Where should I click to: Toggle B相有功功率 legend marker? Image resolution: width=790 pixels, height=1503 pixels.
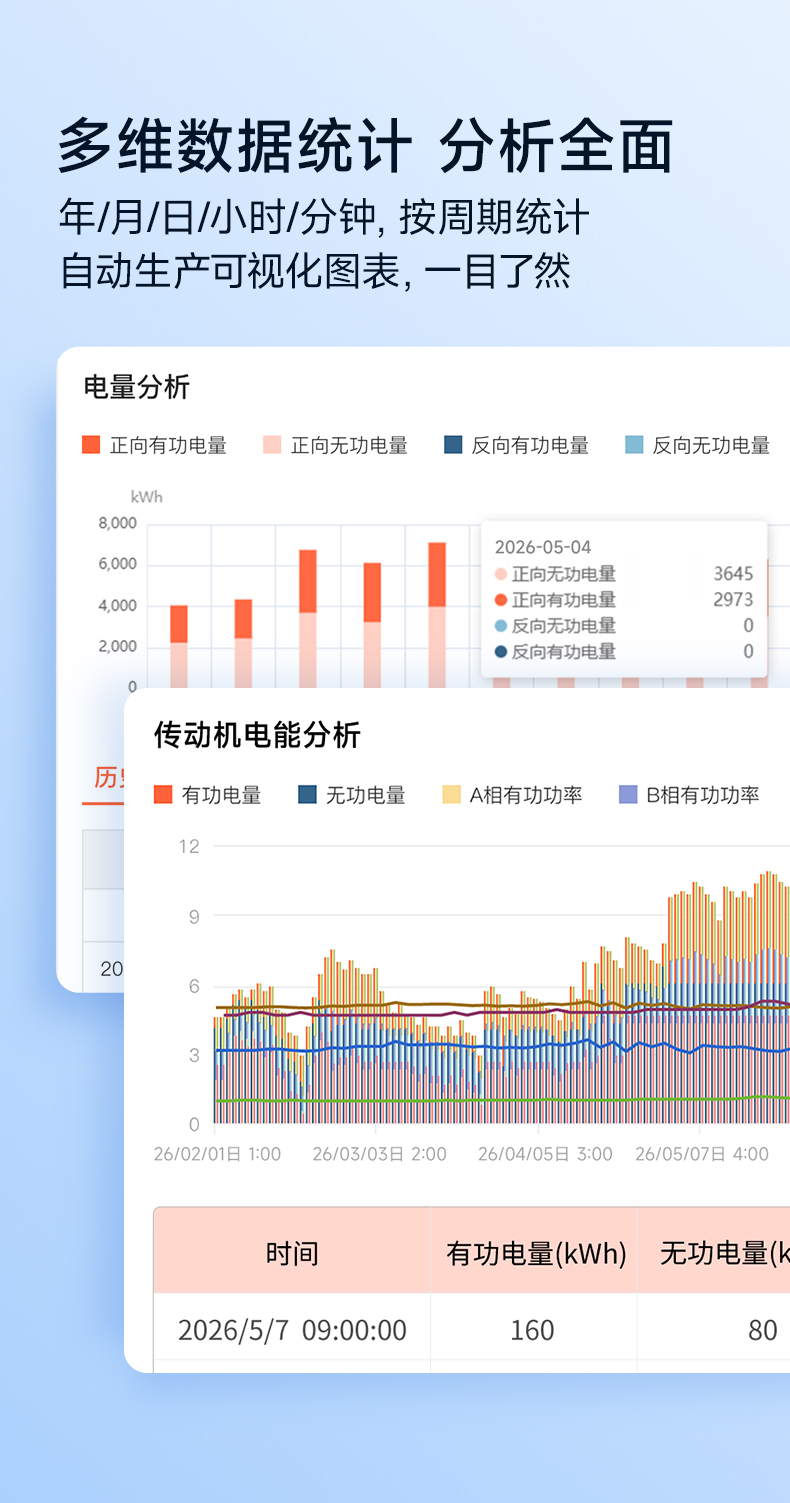click(x=628, y=795)
